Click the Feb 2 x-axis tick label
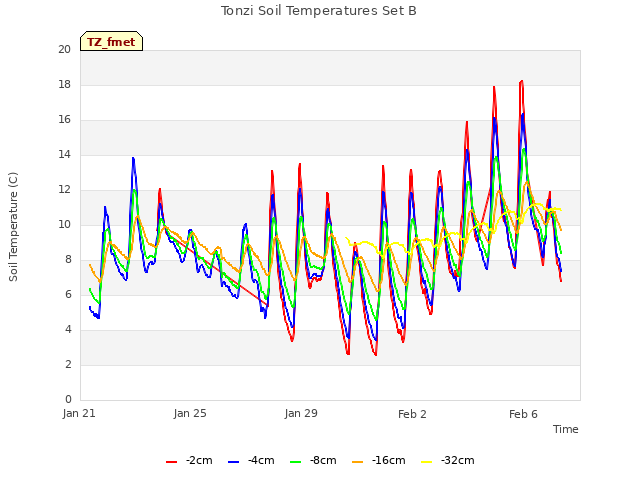Image resolution: width=640 pixels, height=480 pixels. [x=412, y=414]
